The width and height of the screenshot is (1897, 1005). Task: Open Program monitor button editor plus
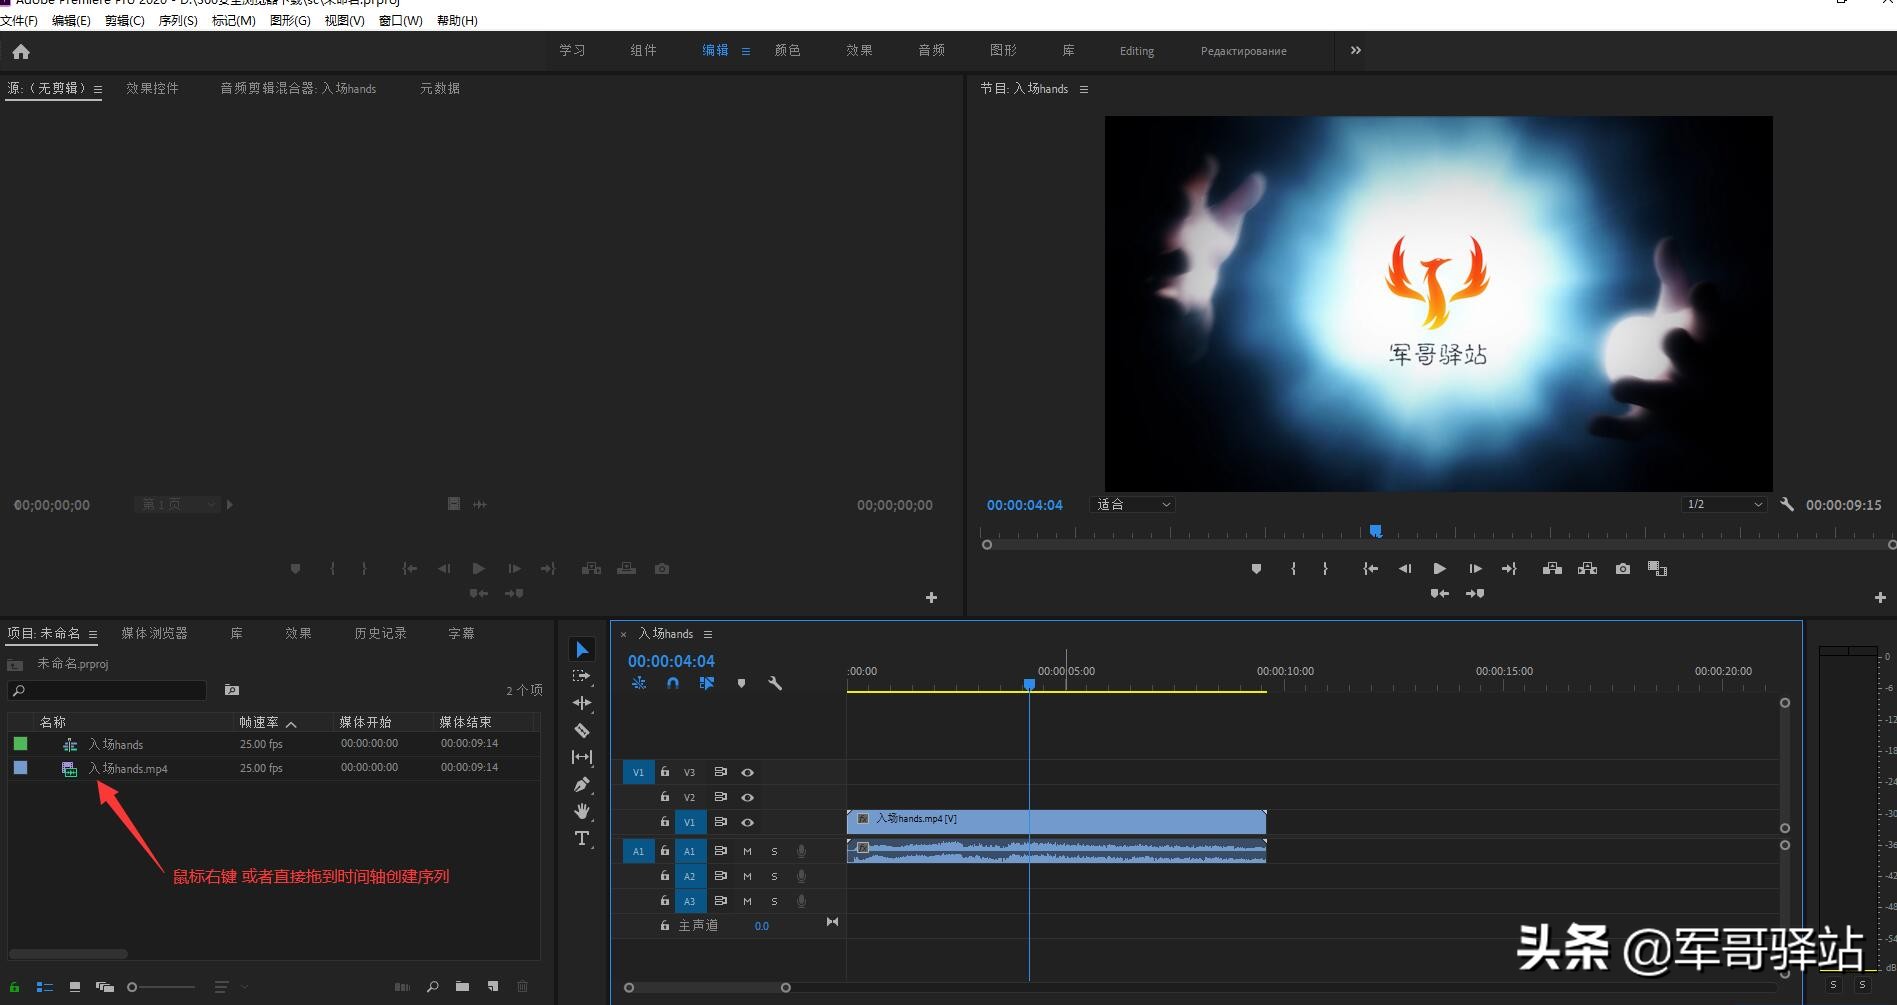pos(1880,597)
